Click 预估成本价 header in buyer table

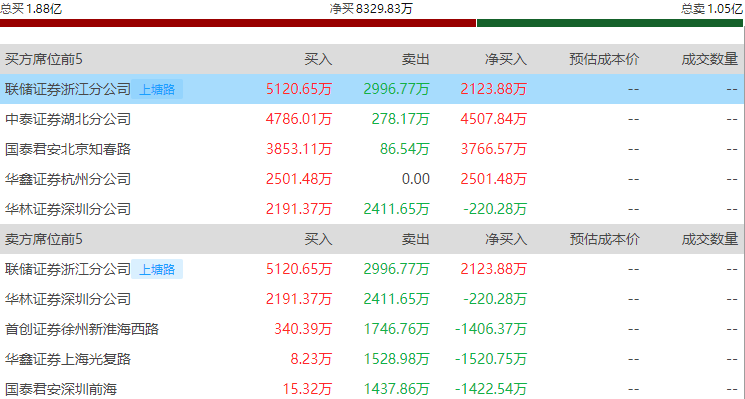(x=604, y=59)
